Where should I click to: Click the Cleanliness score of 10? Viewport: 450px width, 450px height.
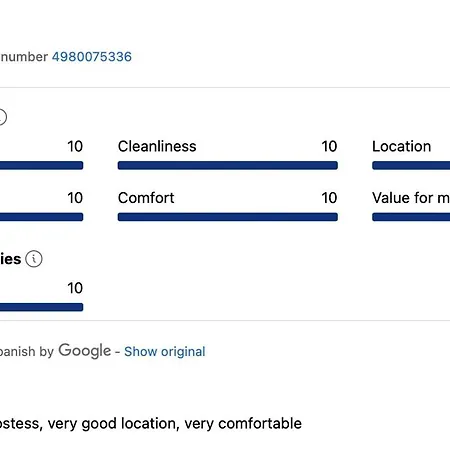pos(329,146)
